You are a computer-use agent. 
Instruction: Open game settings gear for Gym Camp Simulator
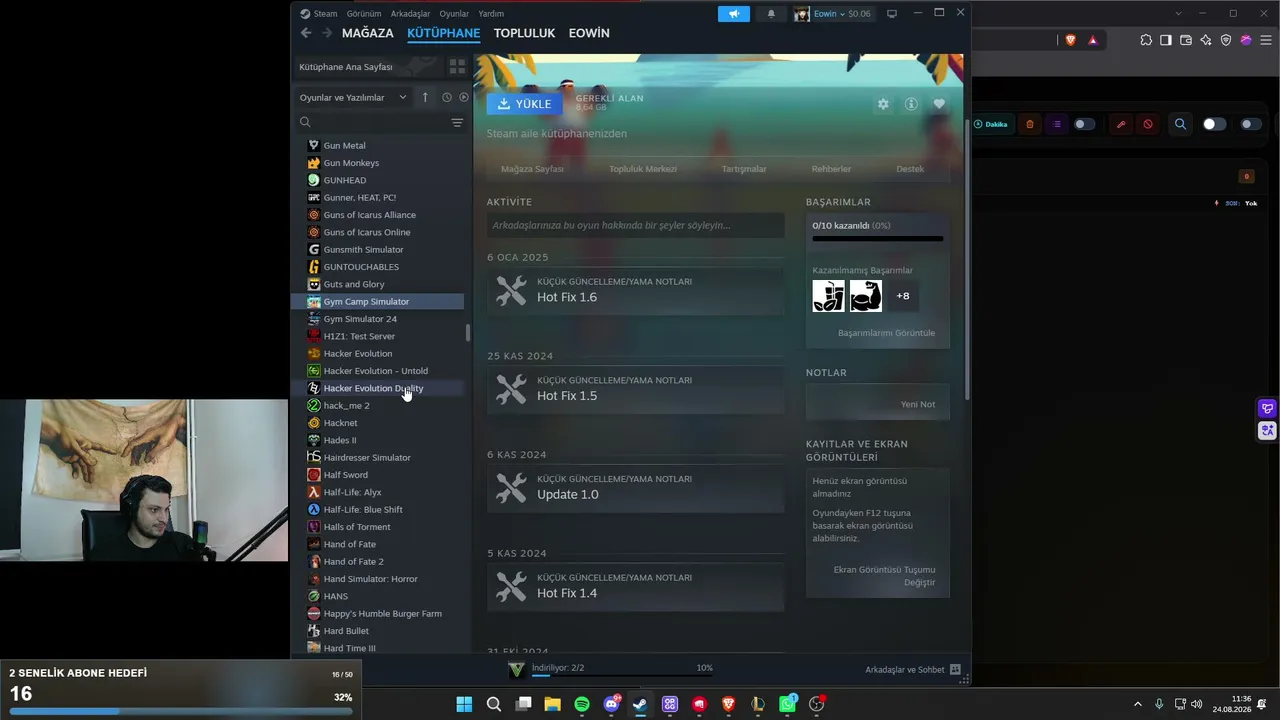(883, 104)
